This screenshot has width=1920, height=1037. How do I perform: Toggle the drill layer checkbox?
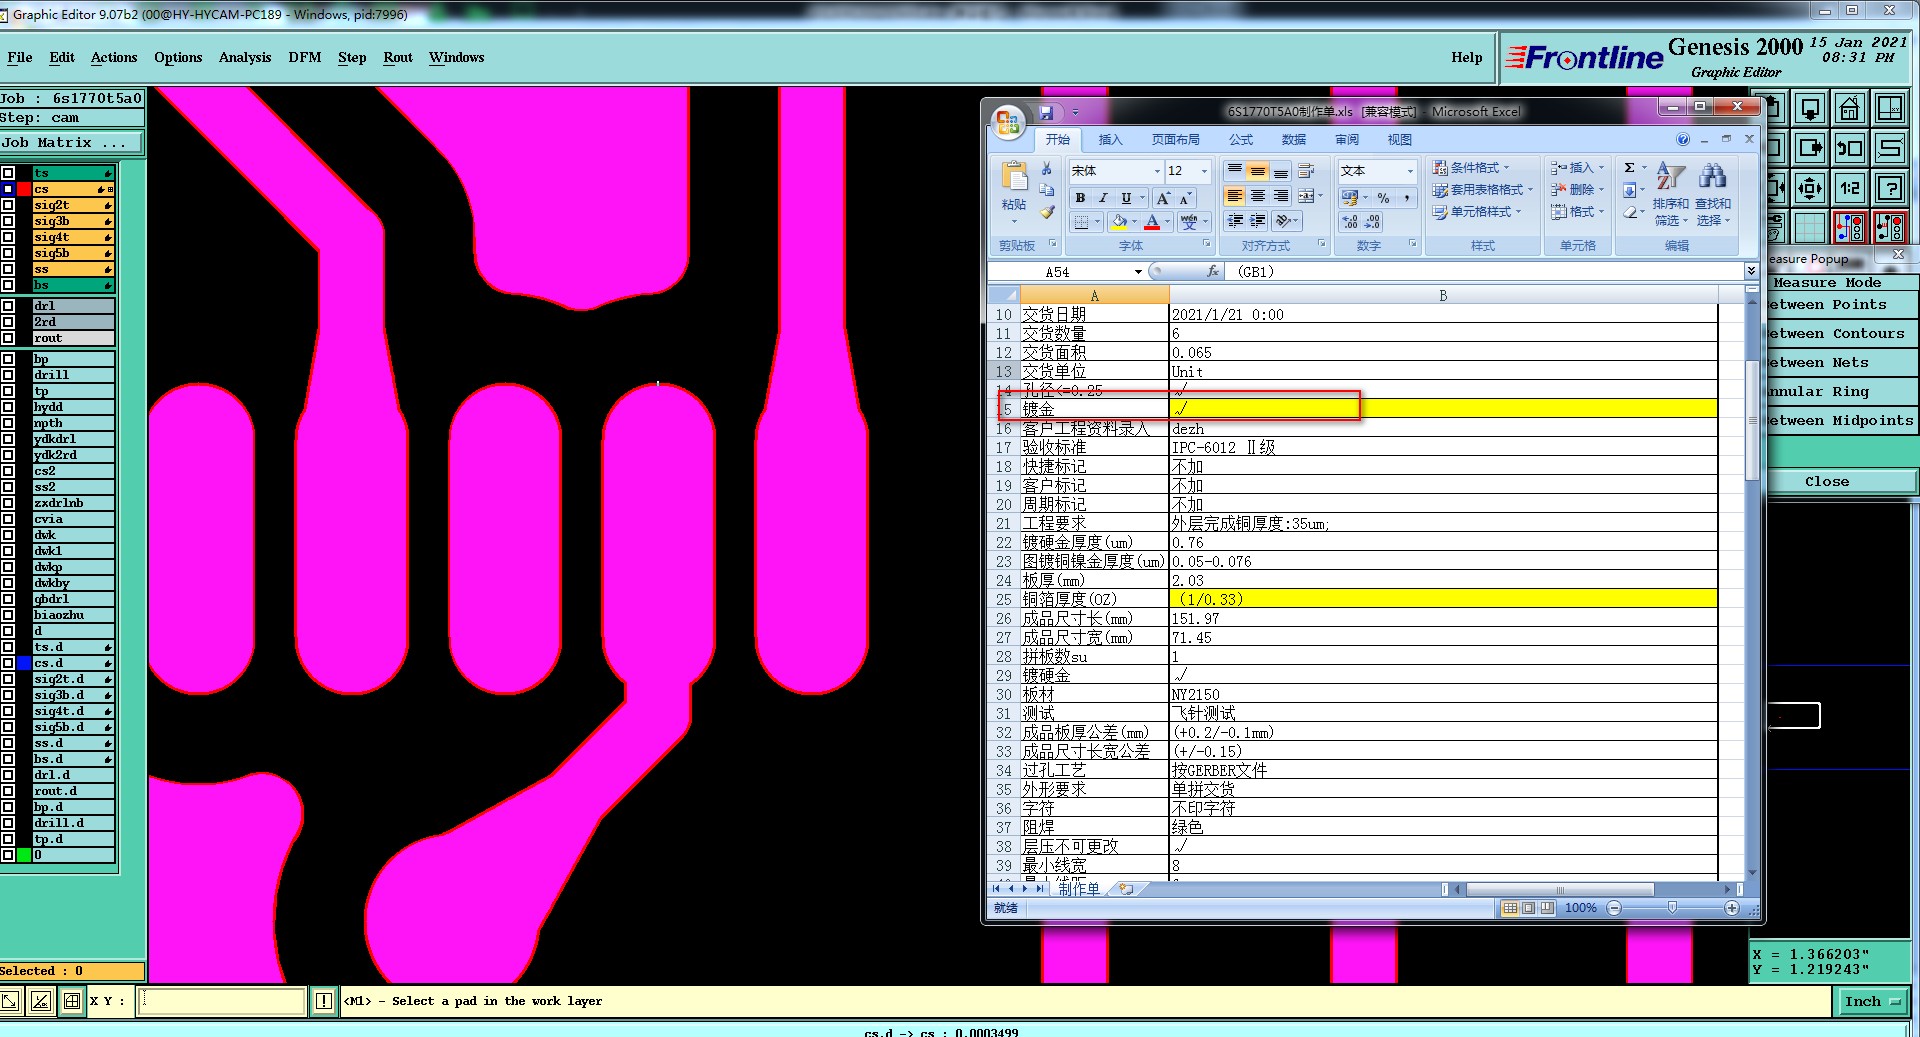point(8,375)
